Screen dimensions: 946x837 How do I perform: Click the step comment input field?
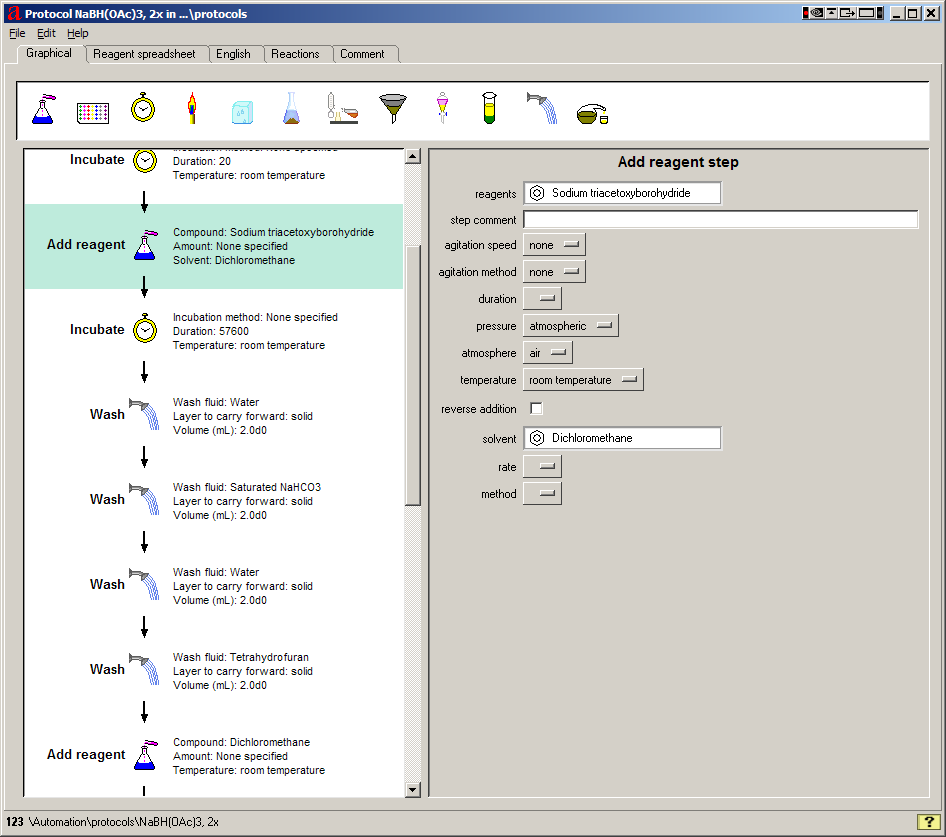[720, 220]
